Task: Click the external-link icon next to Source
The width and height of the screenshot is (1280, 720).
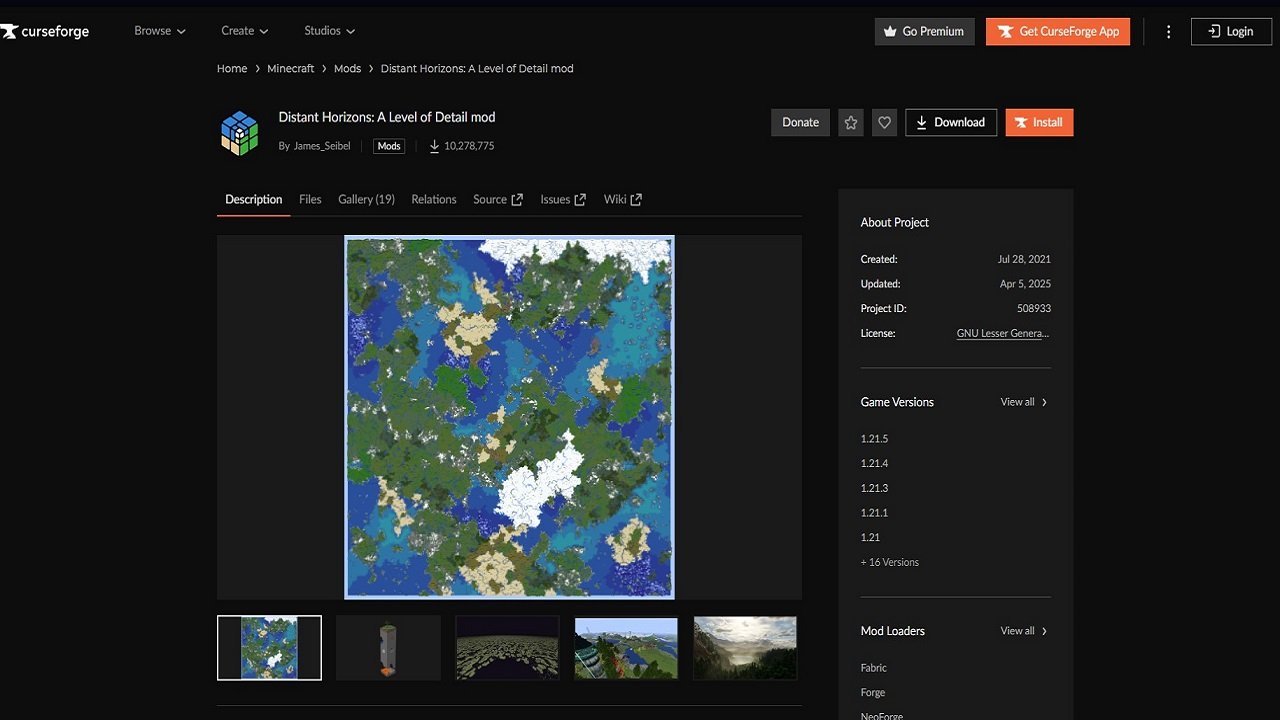Action: [518, 199]
